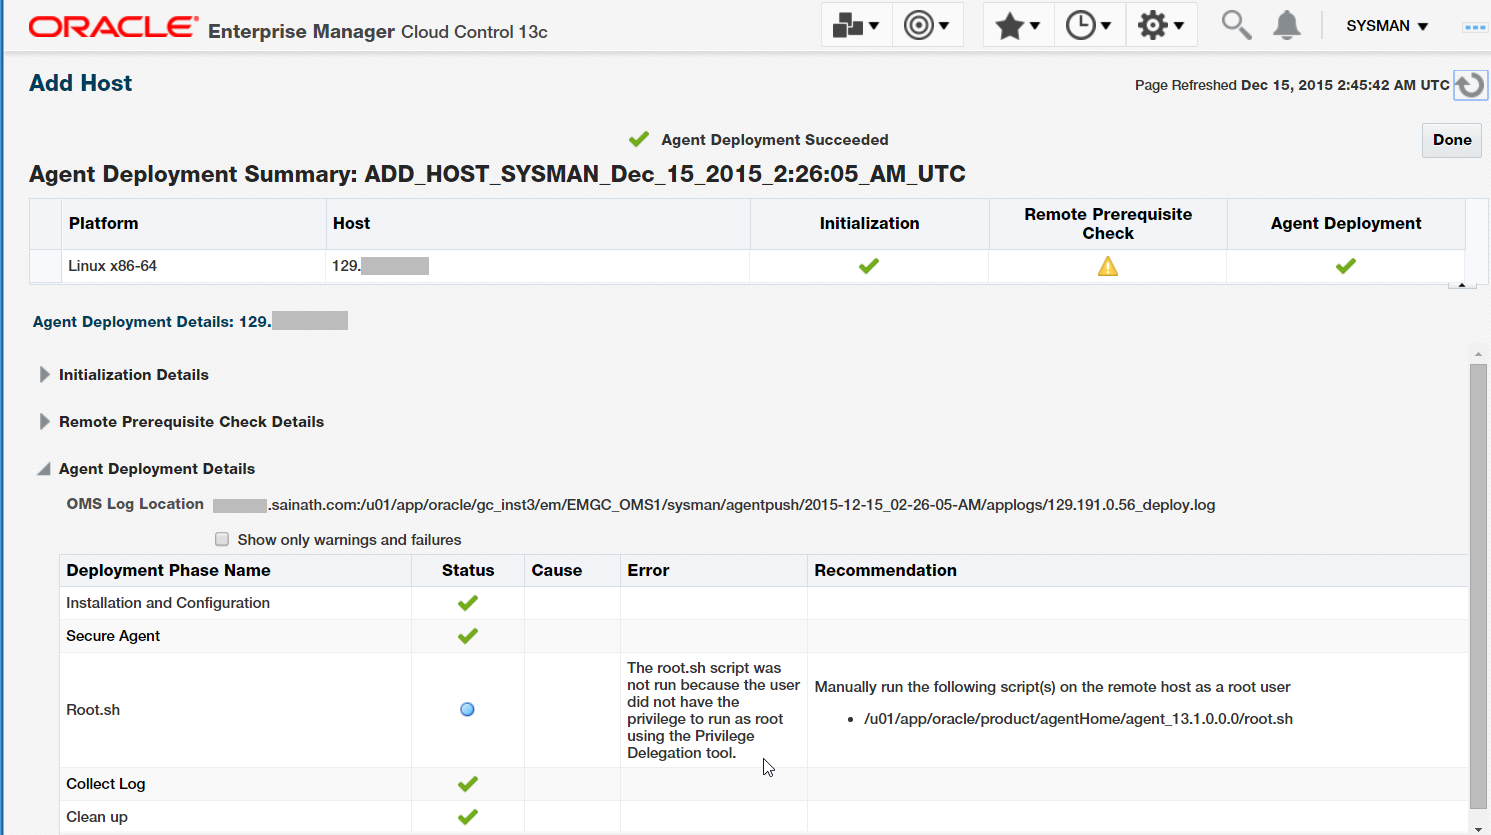The width and height of the screenshot is (1491, 835).
Task: Click the Status column header
Action: (x=468, y=570)
